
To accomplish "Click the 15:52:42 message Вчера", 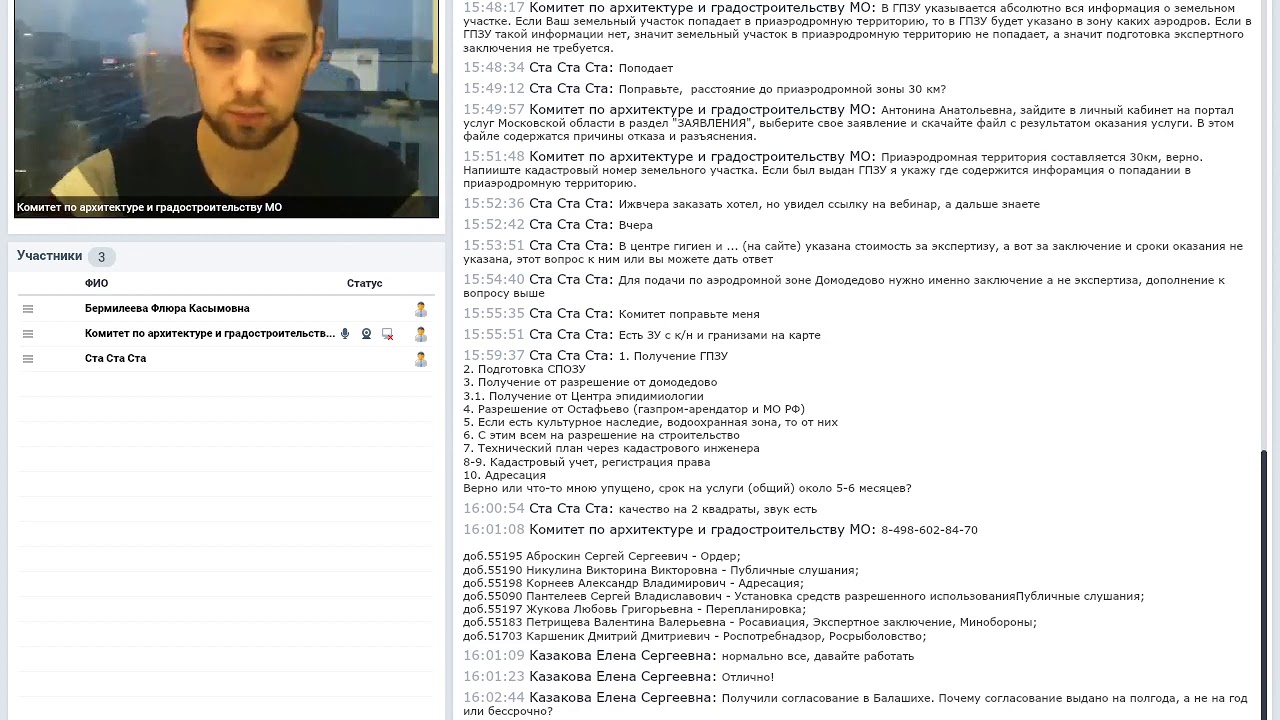I will pyautogui.click(x=557, y=225).
